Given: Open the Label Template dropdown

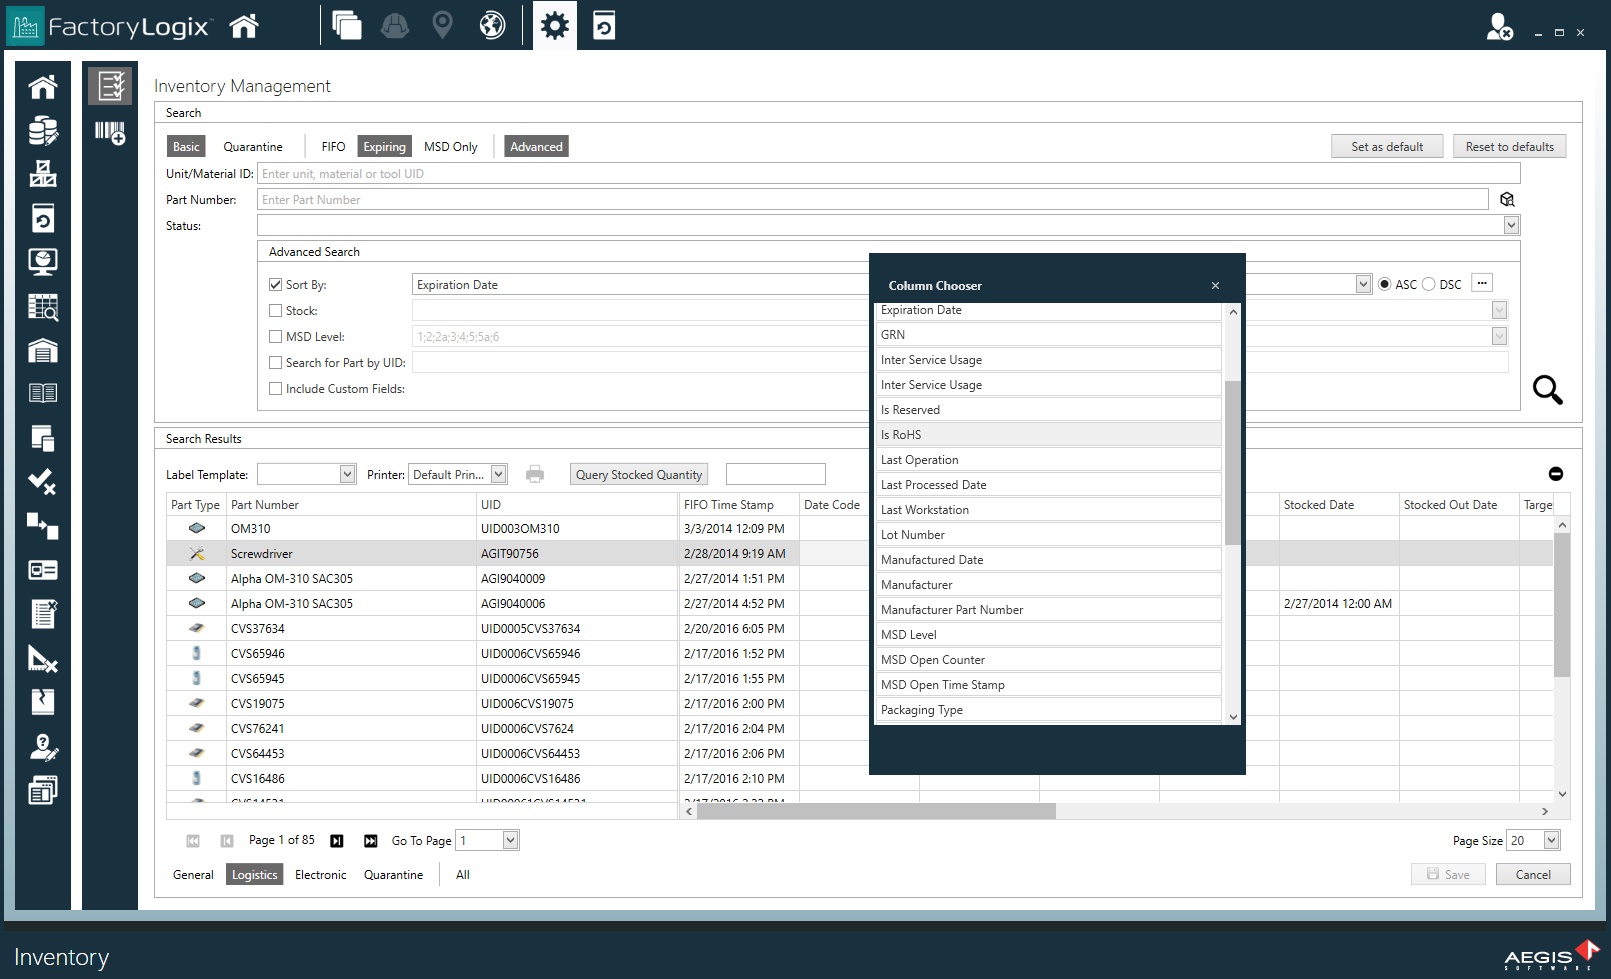Looking at the screenshot, I should tap(346, 473).
